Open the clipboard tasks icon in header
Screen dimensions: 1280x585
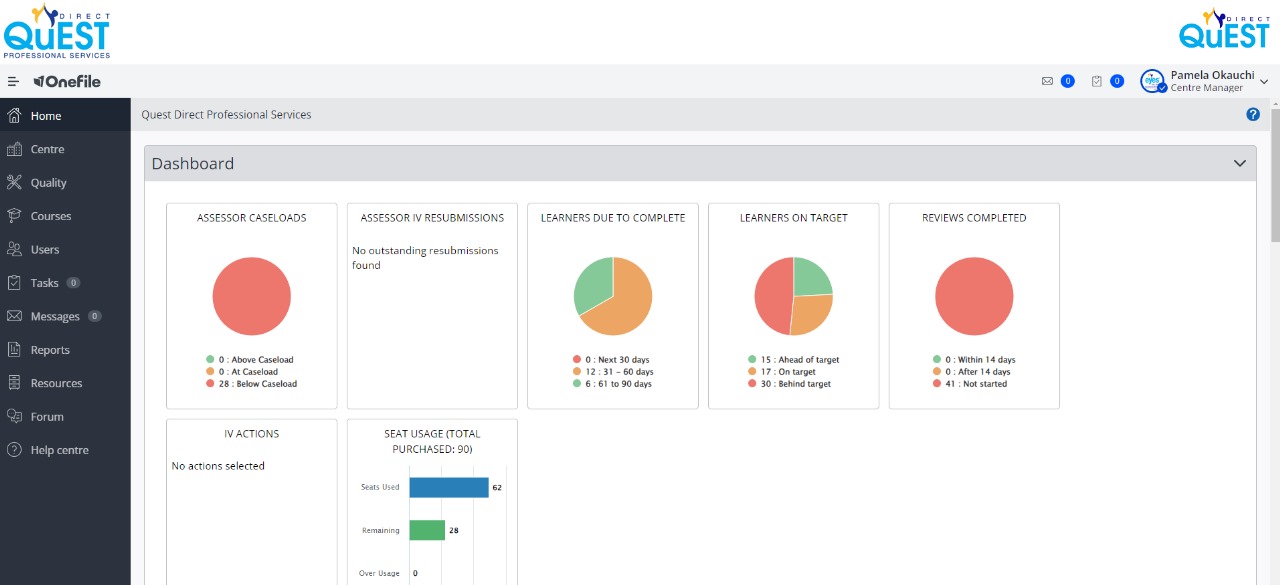(1097, 81)
